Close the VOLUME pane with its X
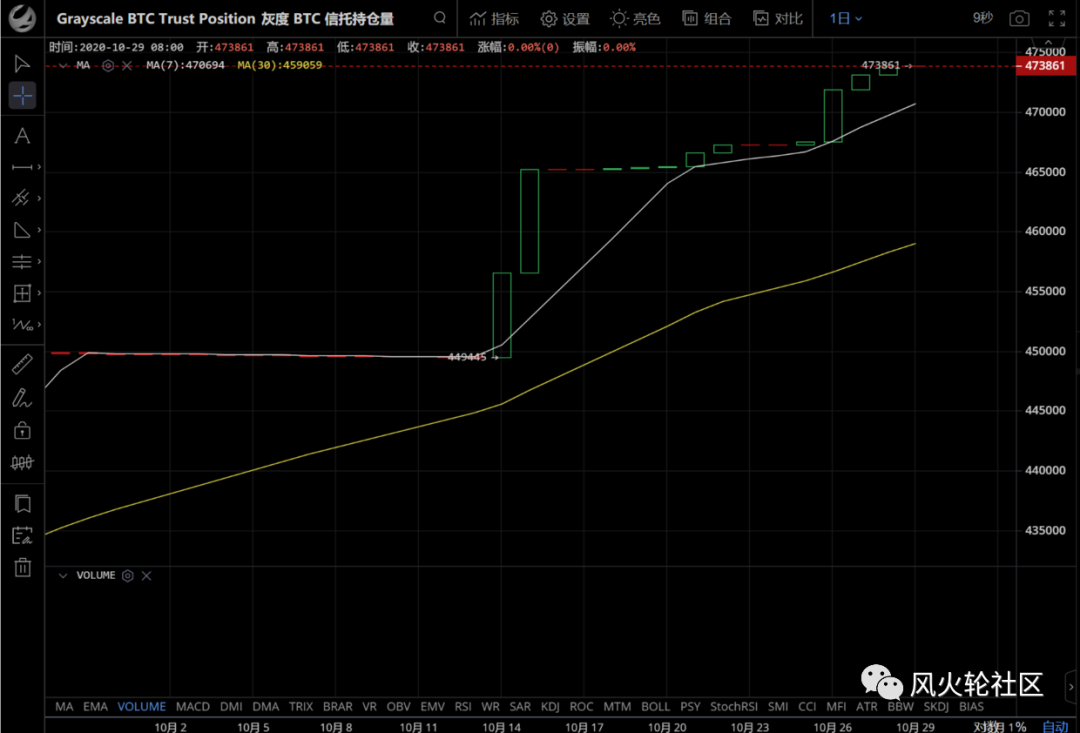The image size is (1080, 733). (x=146, y=576)
